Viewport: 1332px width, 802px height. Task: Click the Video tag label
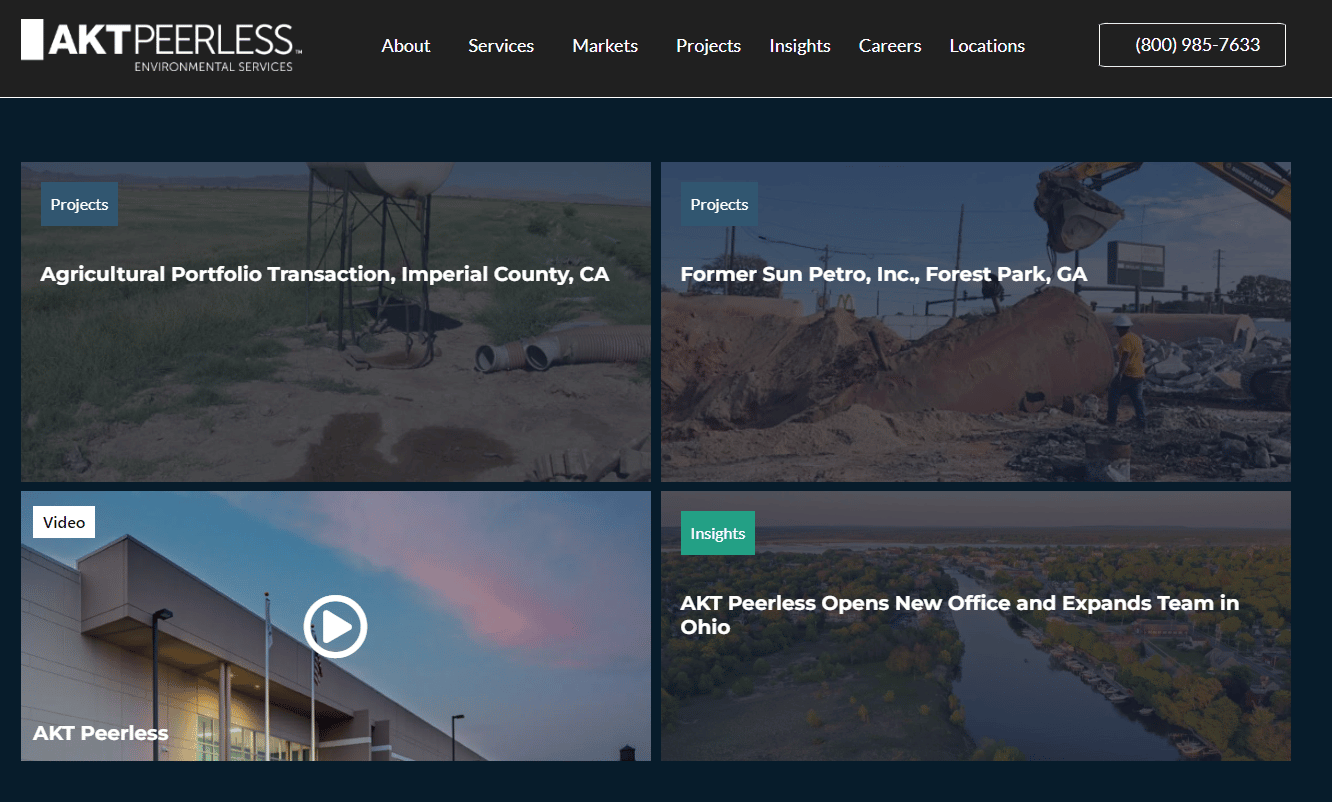pos(64,522)
